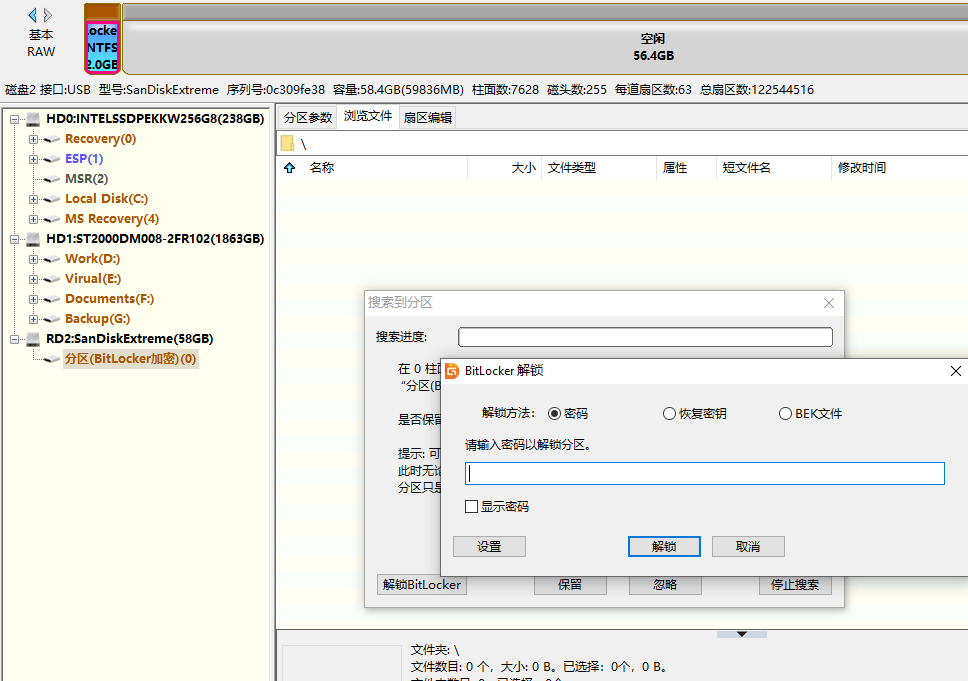
Task: Click HD1 hard disk icon in tree
Action: 33,239
